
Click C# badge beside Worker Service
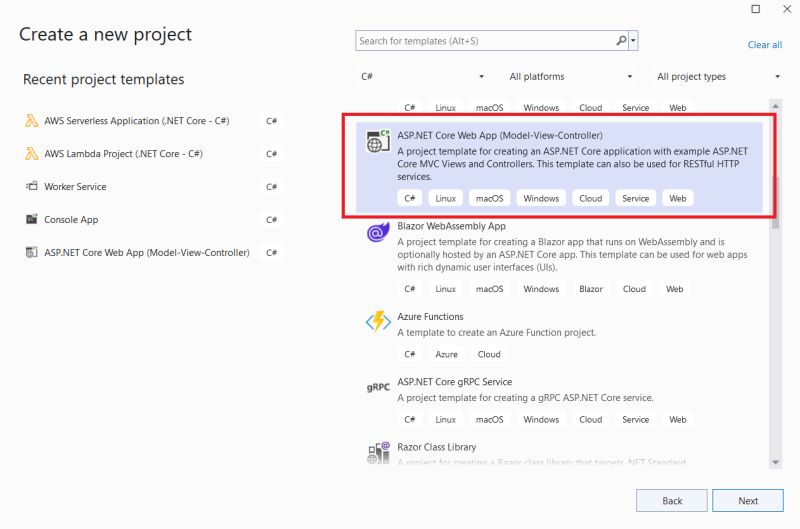pos(271,187)
